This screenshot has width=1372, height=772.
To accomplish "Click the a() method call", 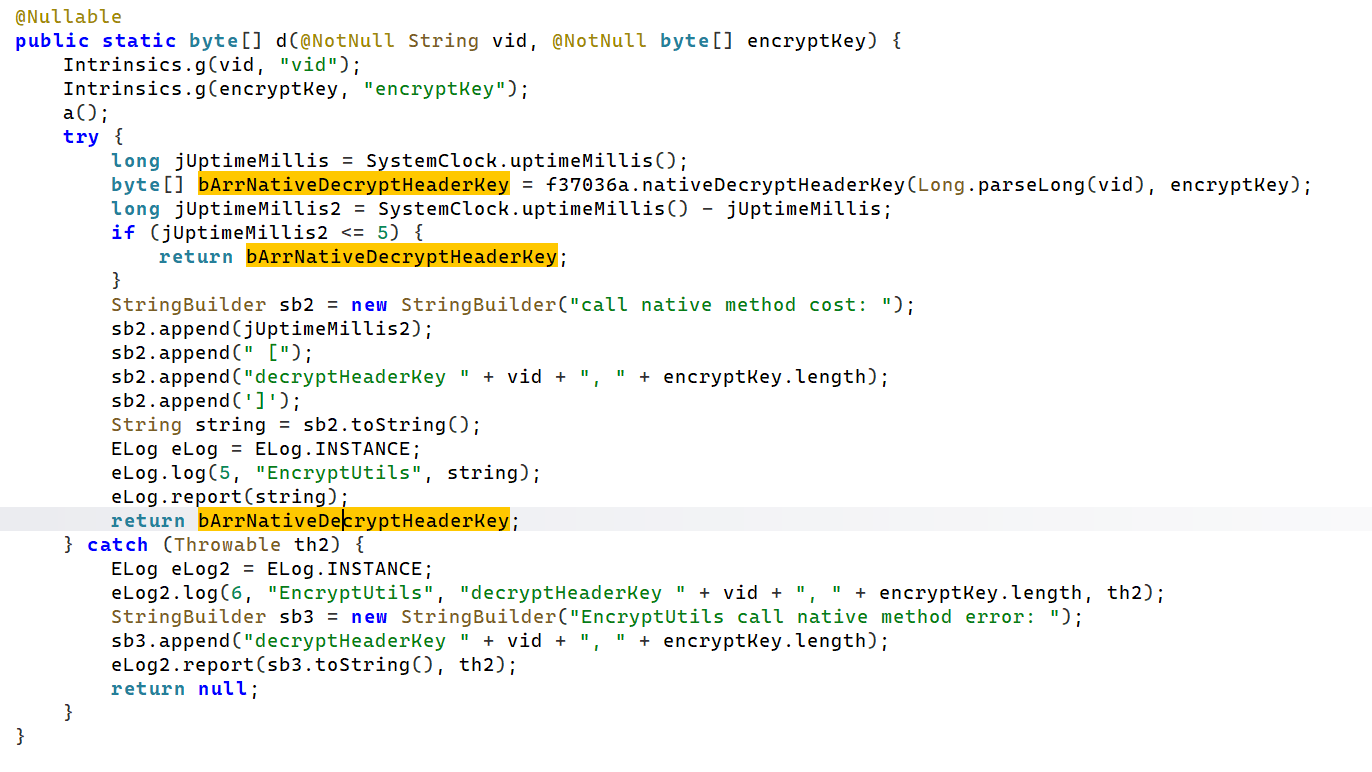I will (80, 113).
